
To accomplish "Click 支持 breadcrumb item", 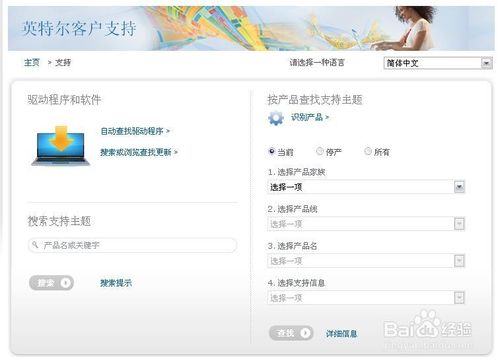I will coord(63,62).
